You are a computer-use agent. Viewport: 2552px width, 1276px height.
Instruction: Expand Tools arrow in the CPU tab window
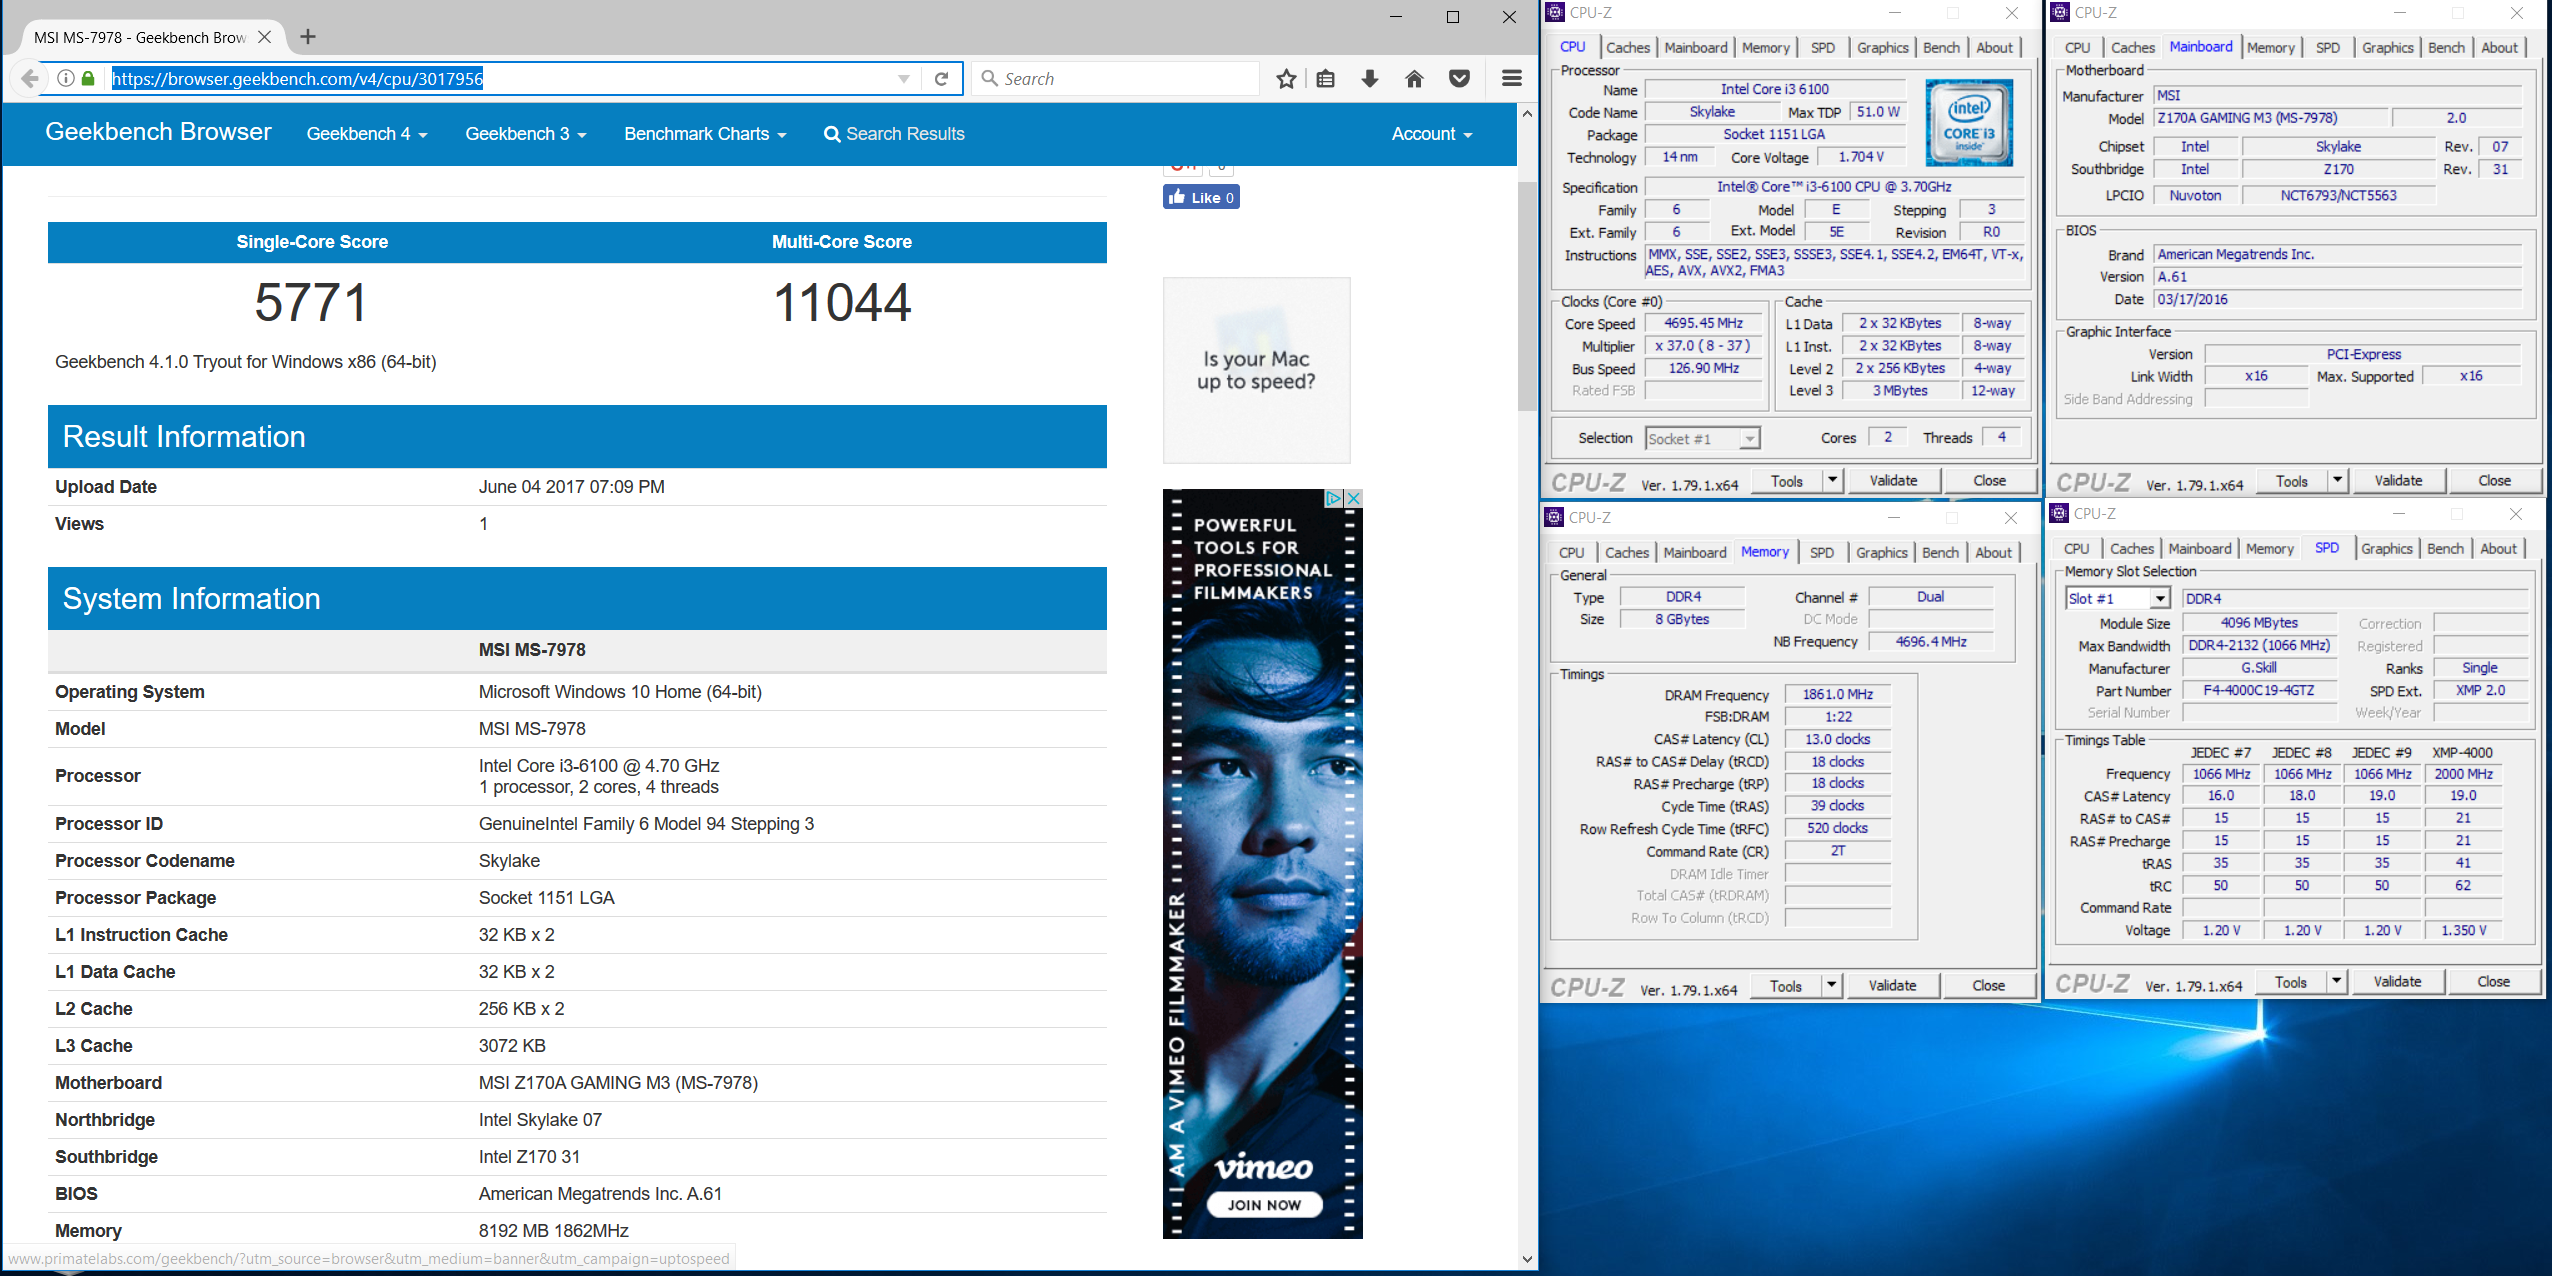coord(1832,480)
